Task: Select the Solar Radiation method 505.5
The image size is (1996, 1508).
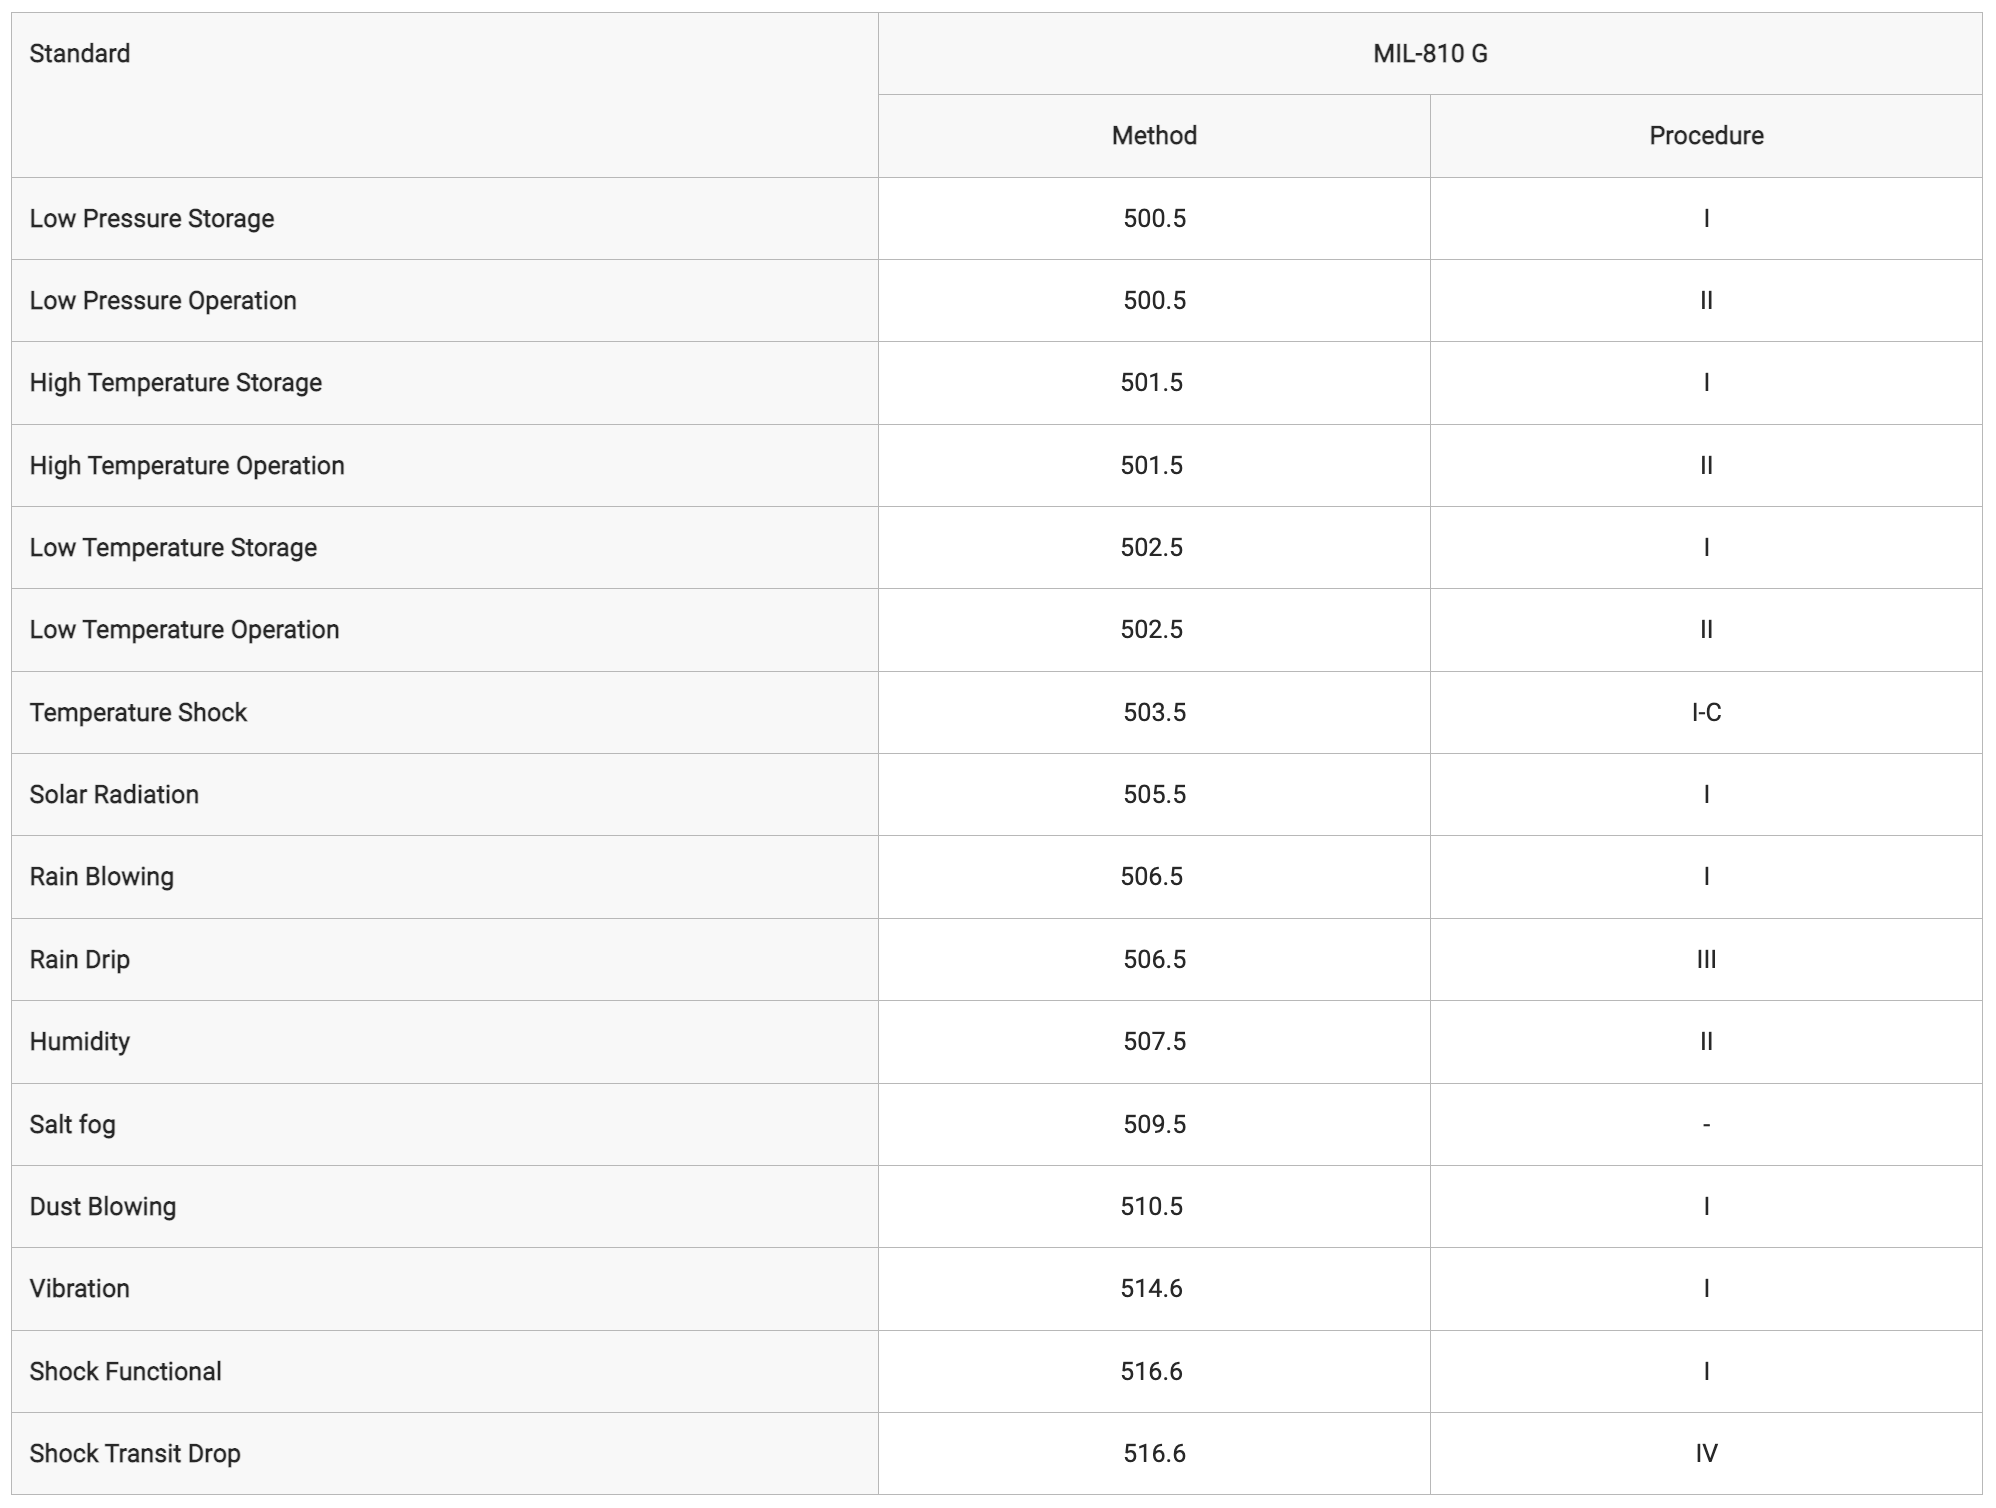Action: [x=1154, y=795]
